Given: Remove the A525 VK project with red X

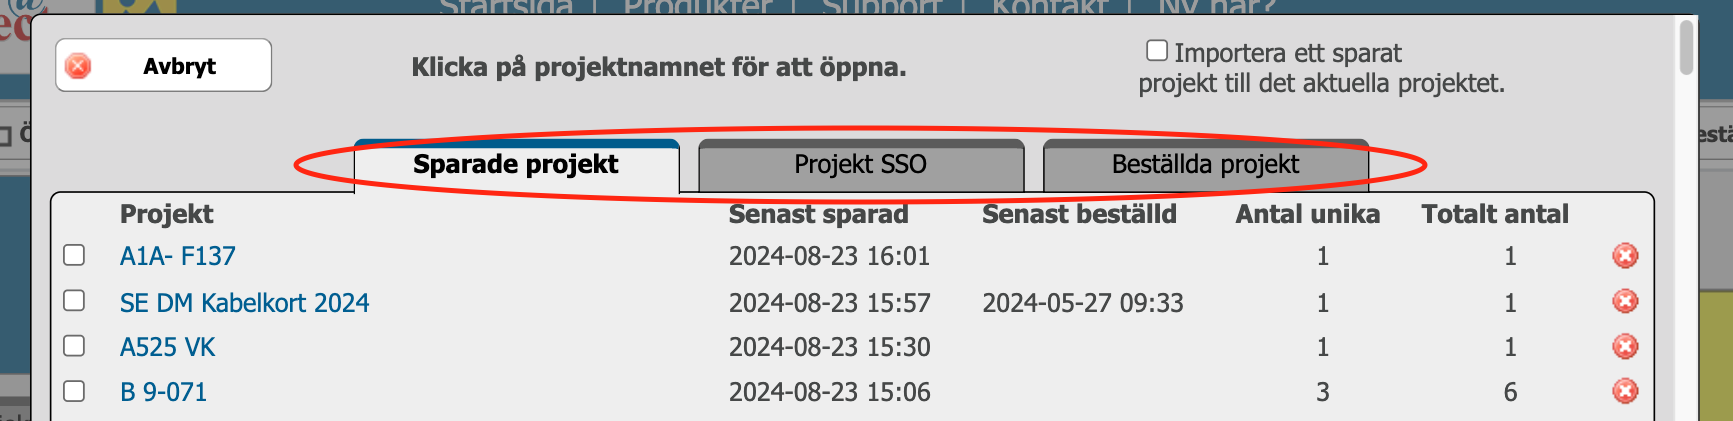Looking at the screenshot, I should pyautogui.click(x=1625, y=346).
